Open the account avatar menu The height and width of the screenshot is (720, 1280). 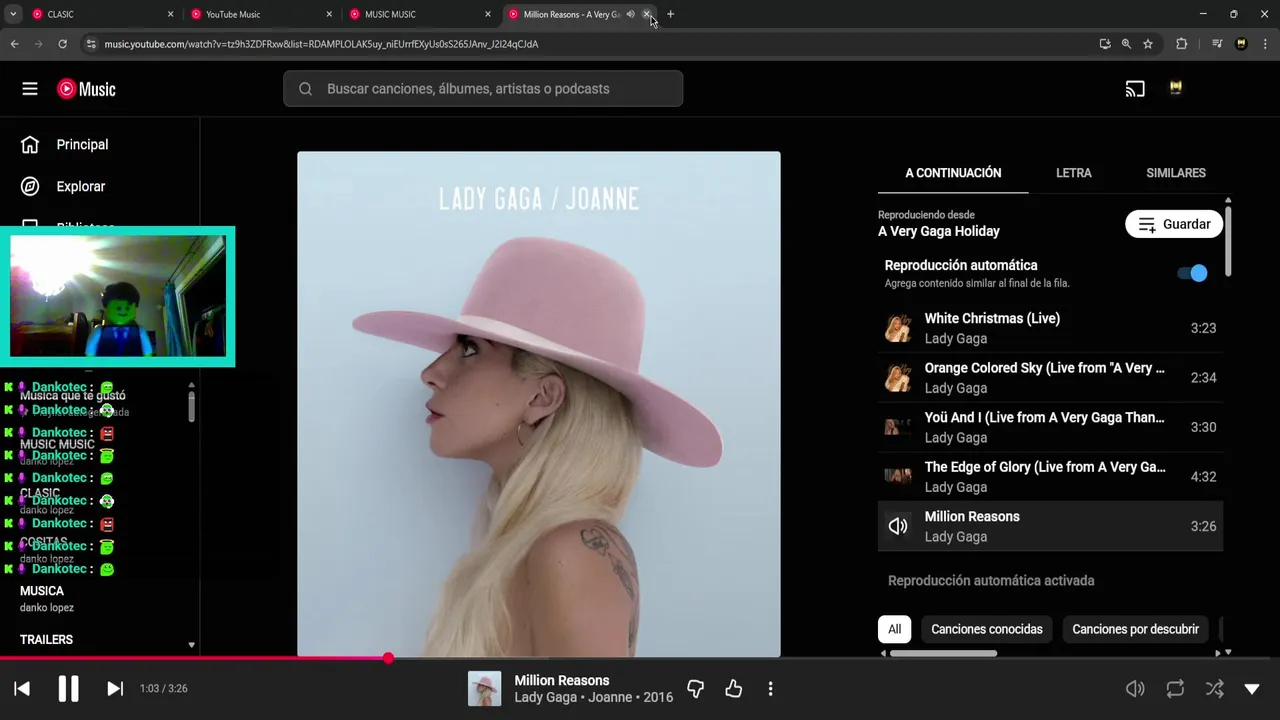[x=1176, y=88]
